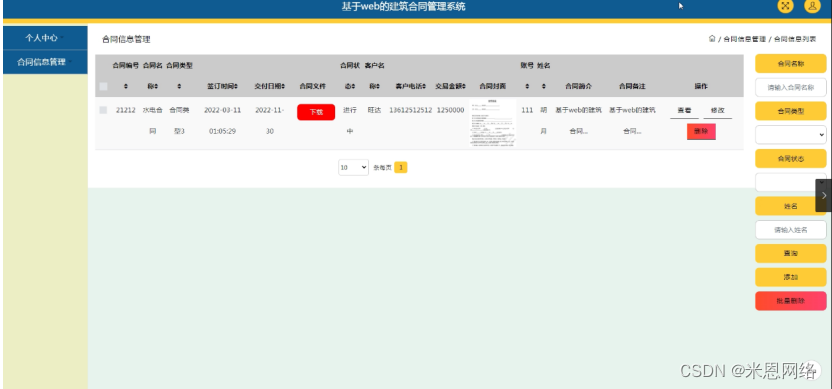Screen dimensions: 832x389
Task: Click the 合同状态 yellow filter label
Action: (x=791, y=158)
